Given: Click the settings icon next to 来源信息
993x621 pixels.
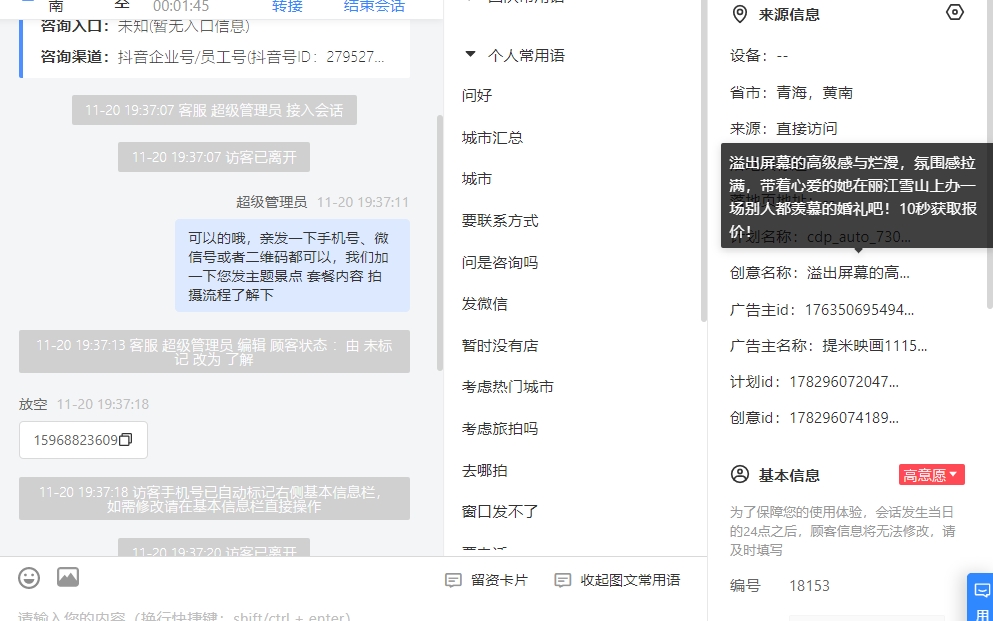Looking at the screenshot, I should coord(954,13).
